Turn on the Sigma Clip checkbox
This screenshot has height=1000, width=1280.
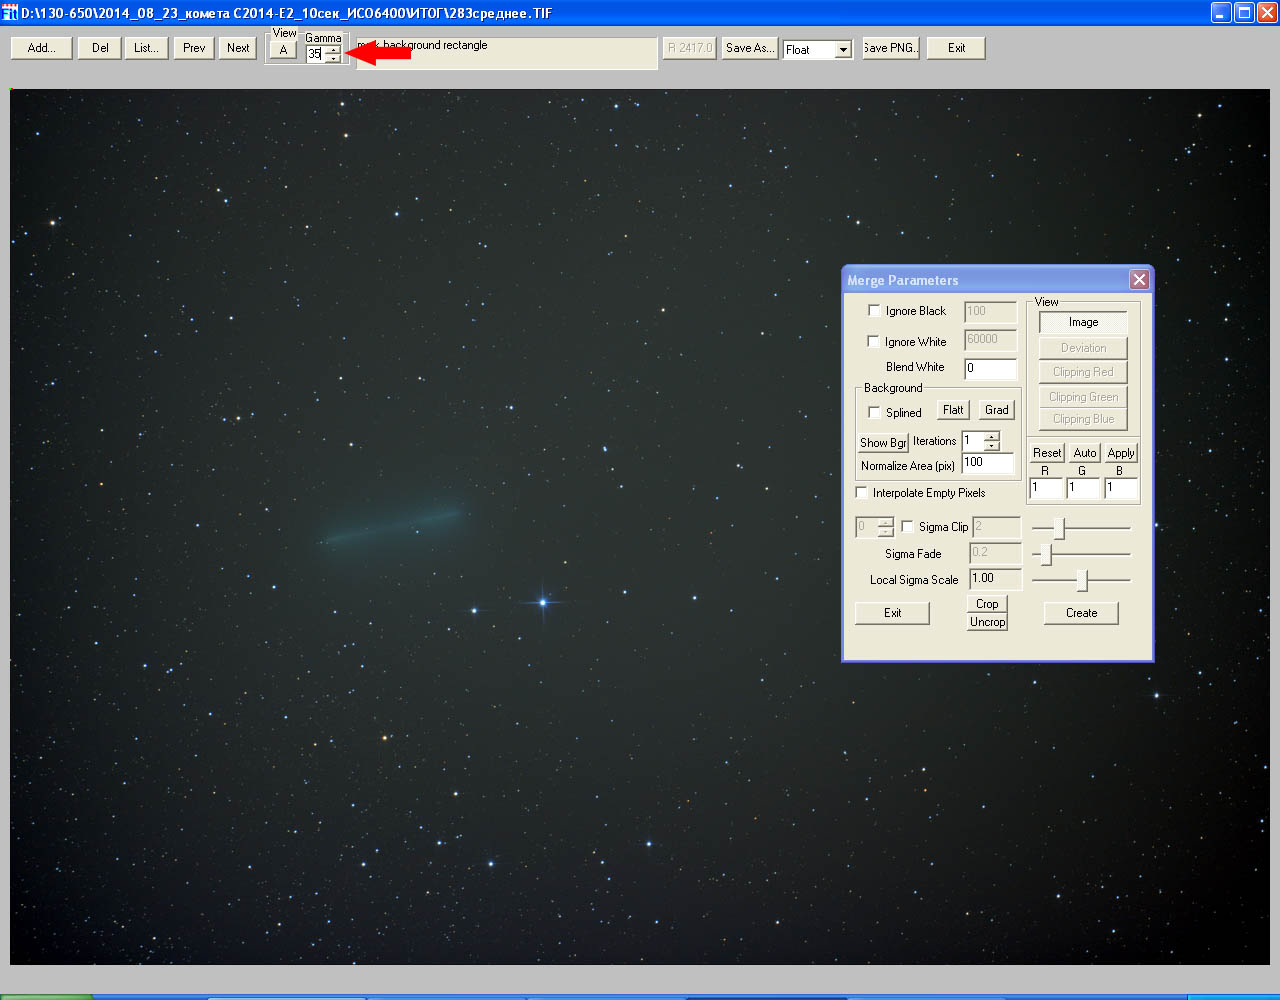coord(908,527)
